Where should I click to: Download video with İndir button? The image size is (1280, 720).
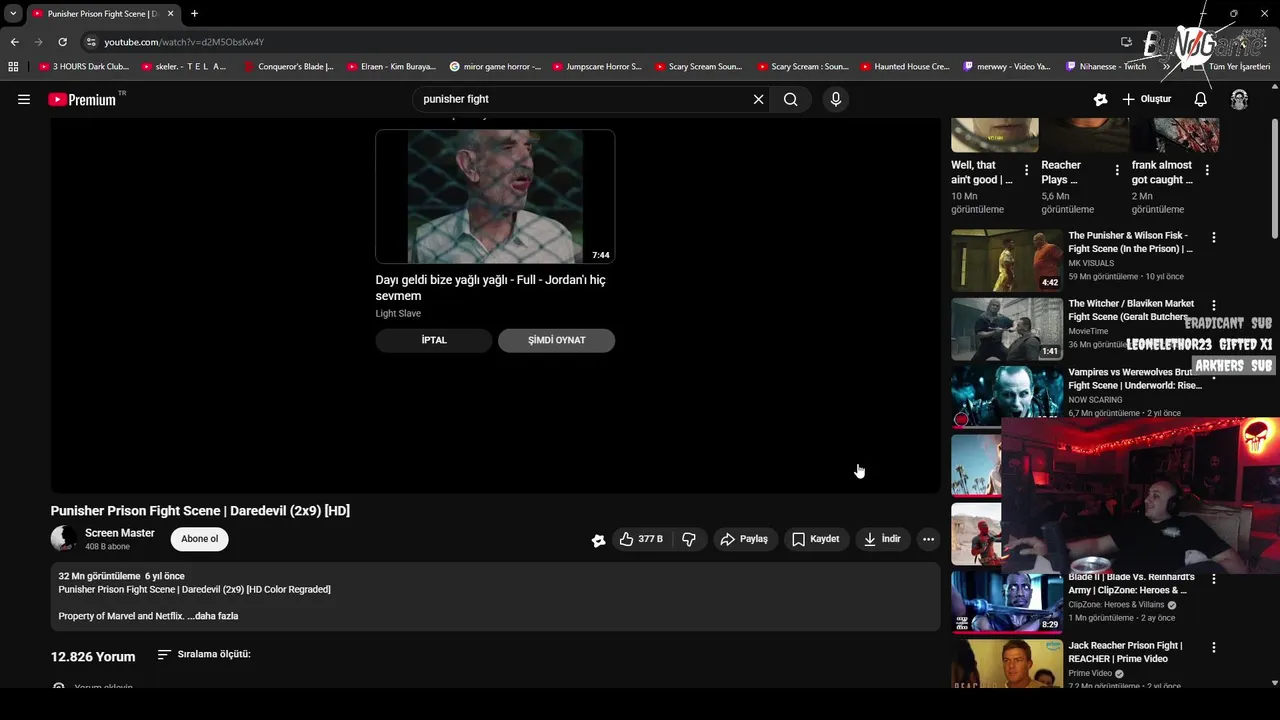click(x=882, y=539)
